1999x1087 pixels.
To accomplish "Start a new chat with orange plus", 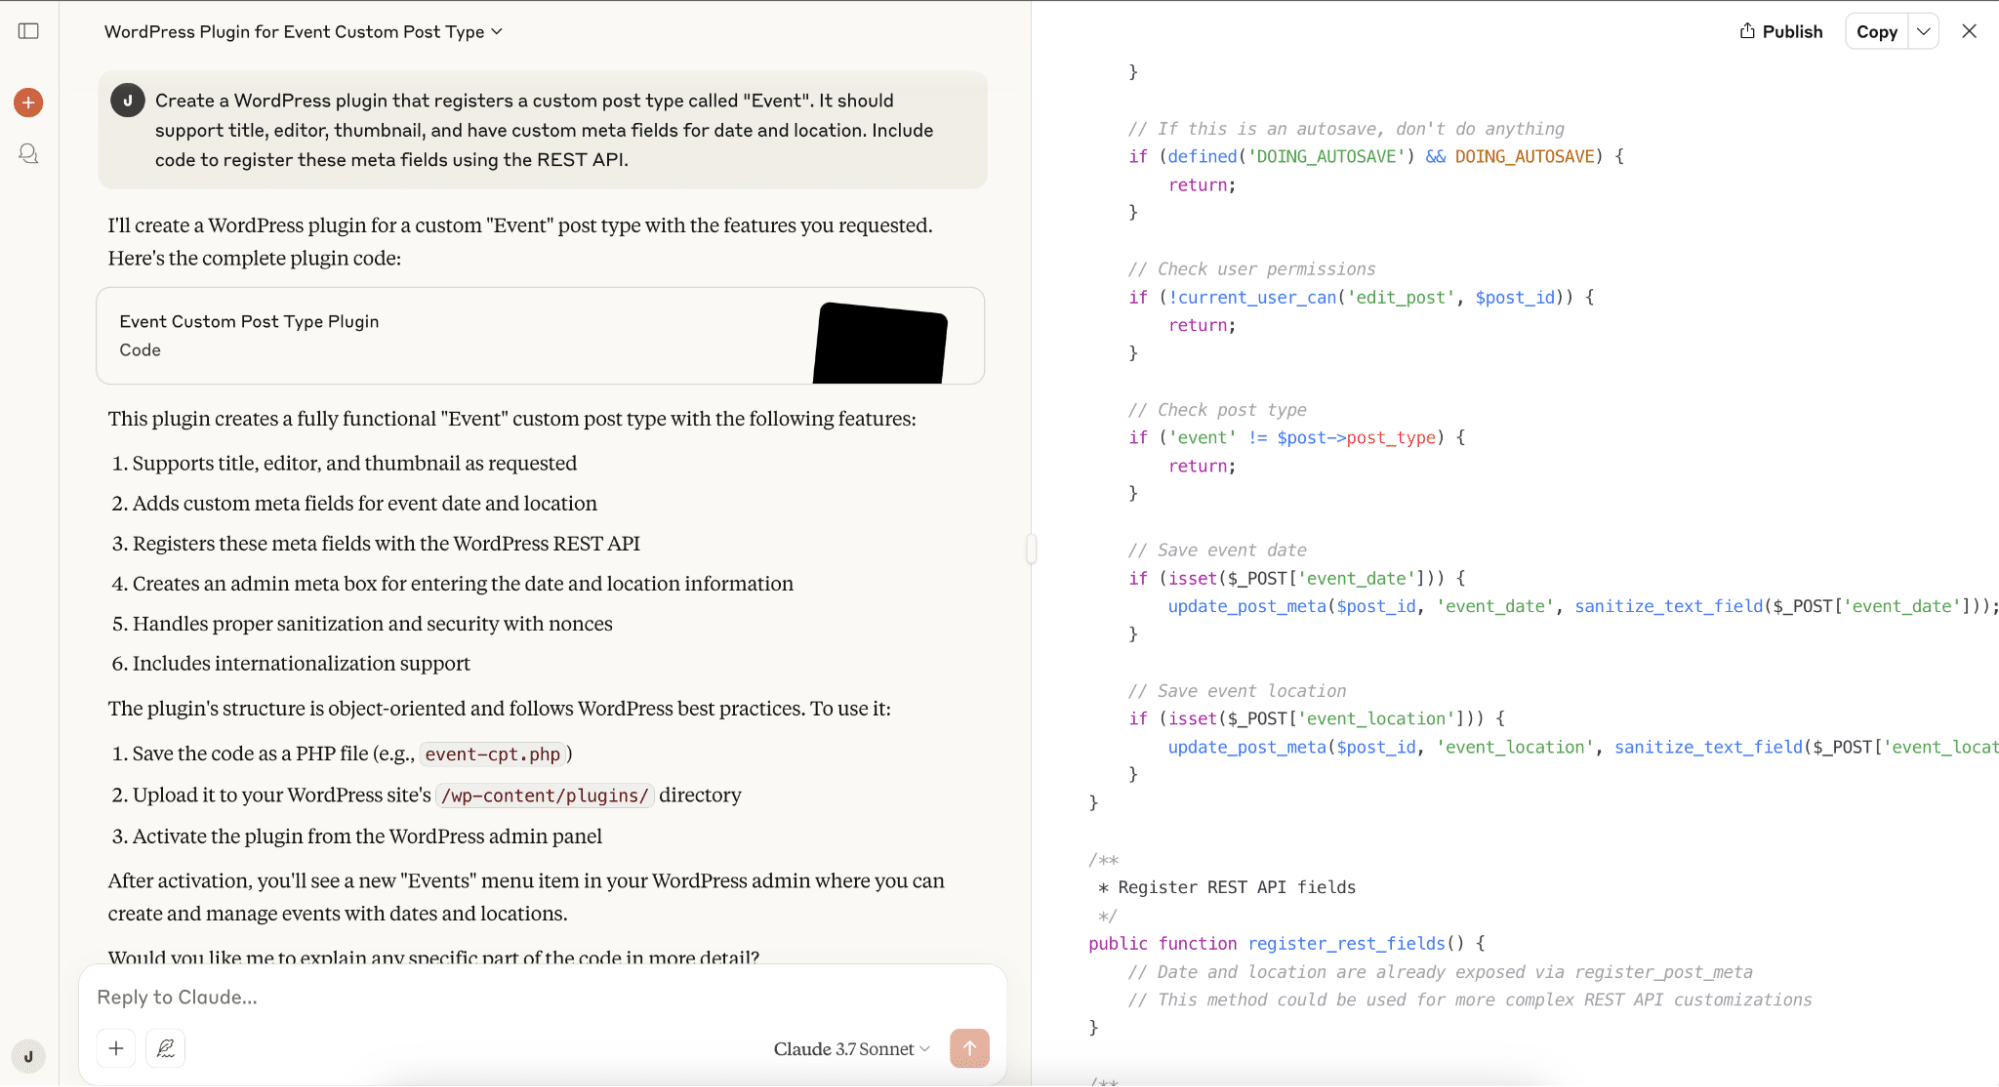I will 28,102.
